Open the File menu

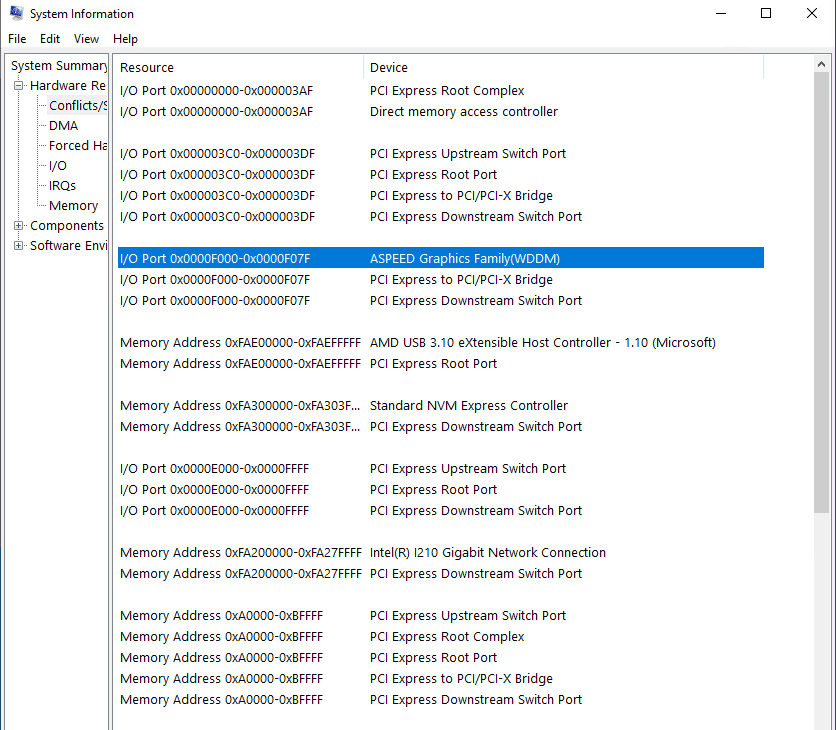17,39
